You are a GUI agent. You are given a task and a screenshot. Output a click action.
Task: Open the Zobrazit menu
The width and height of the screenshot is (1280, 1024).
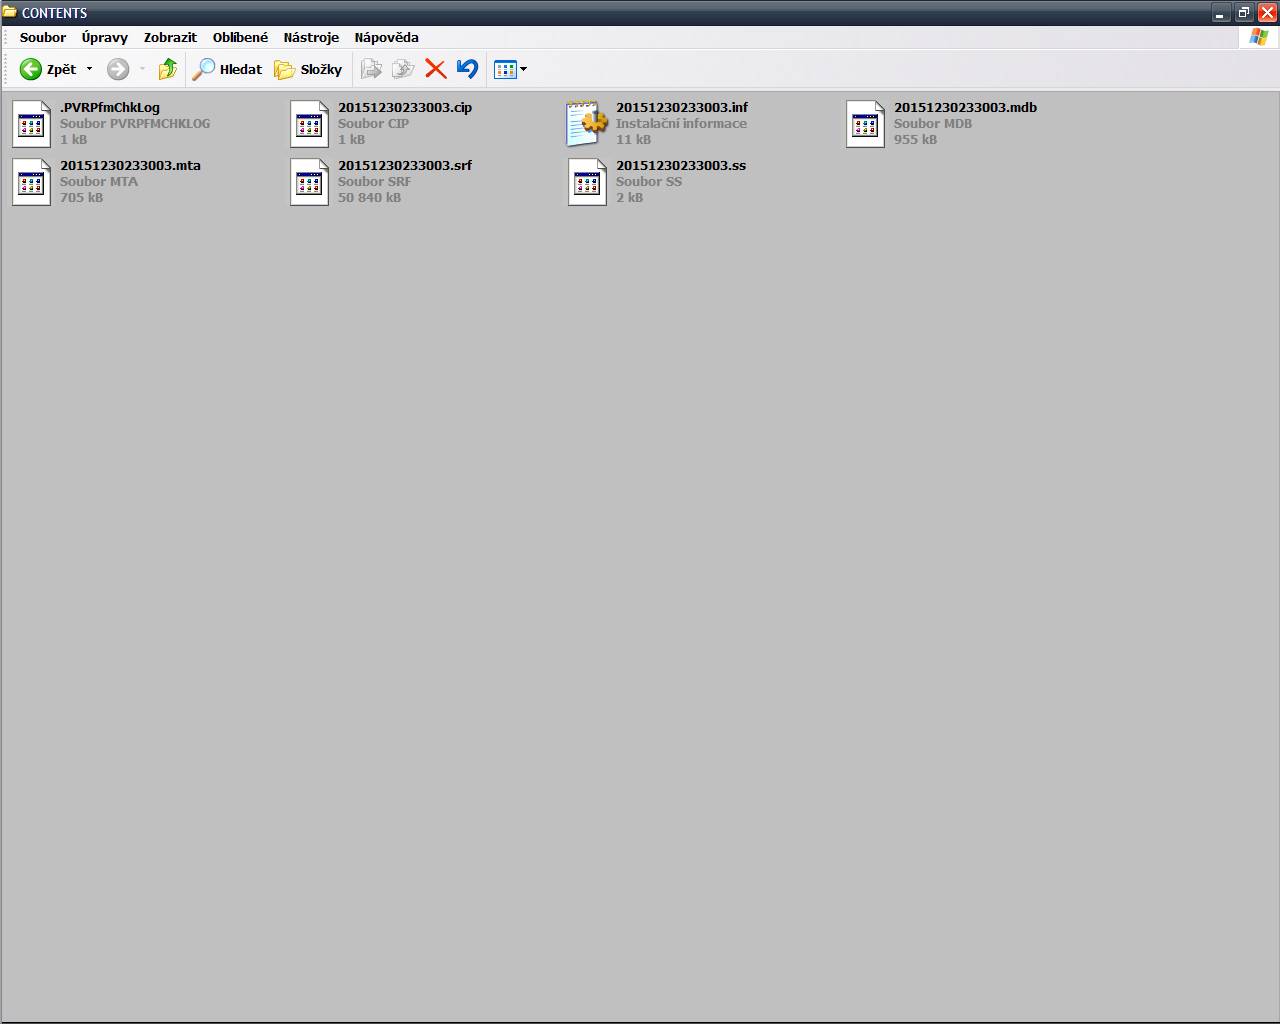tap(170, 37)
